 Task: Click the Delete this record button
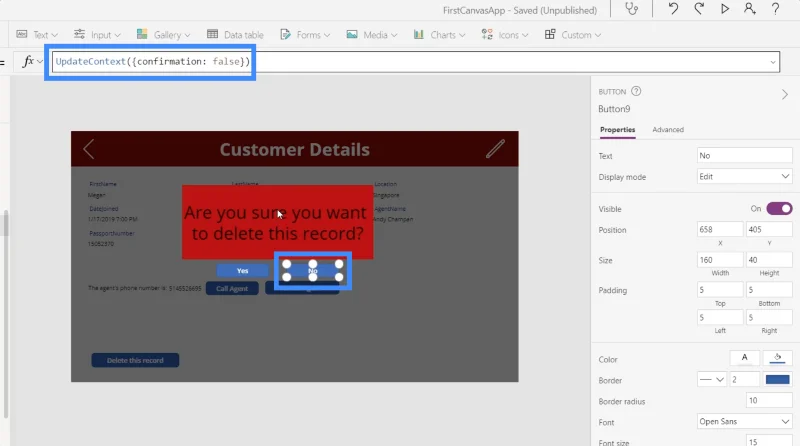point(135,360)
